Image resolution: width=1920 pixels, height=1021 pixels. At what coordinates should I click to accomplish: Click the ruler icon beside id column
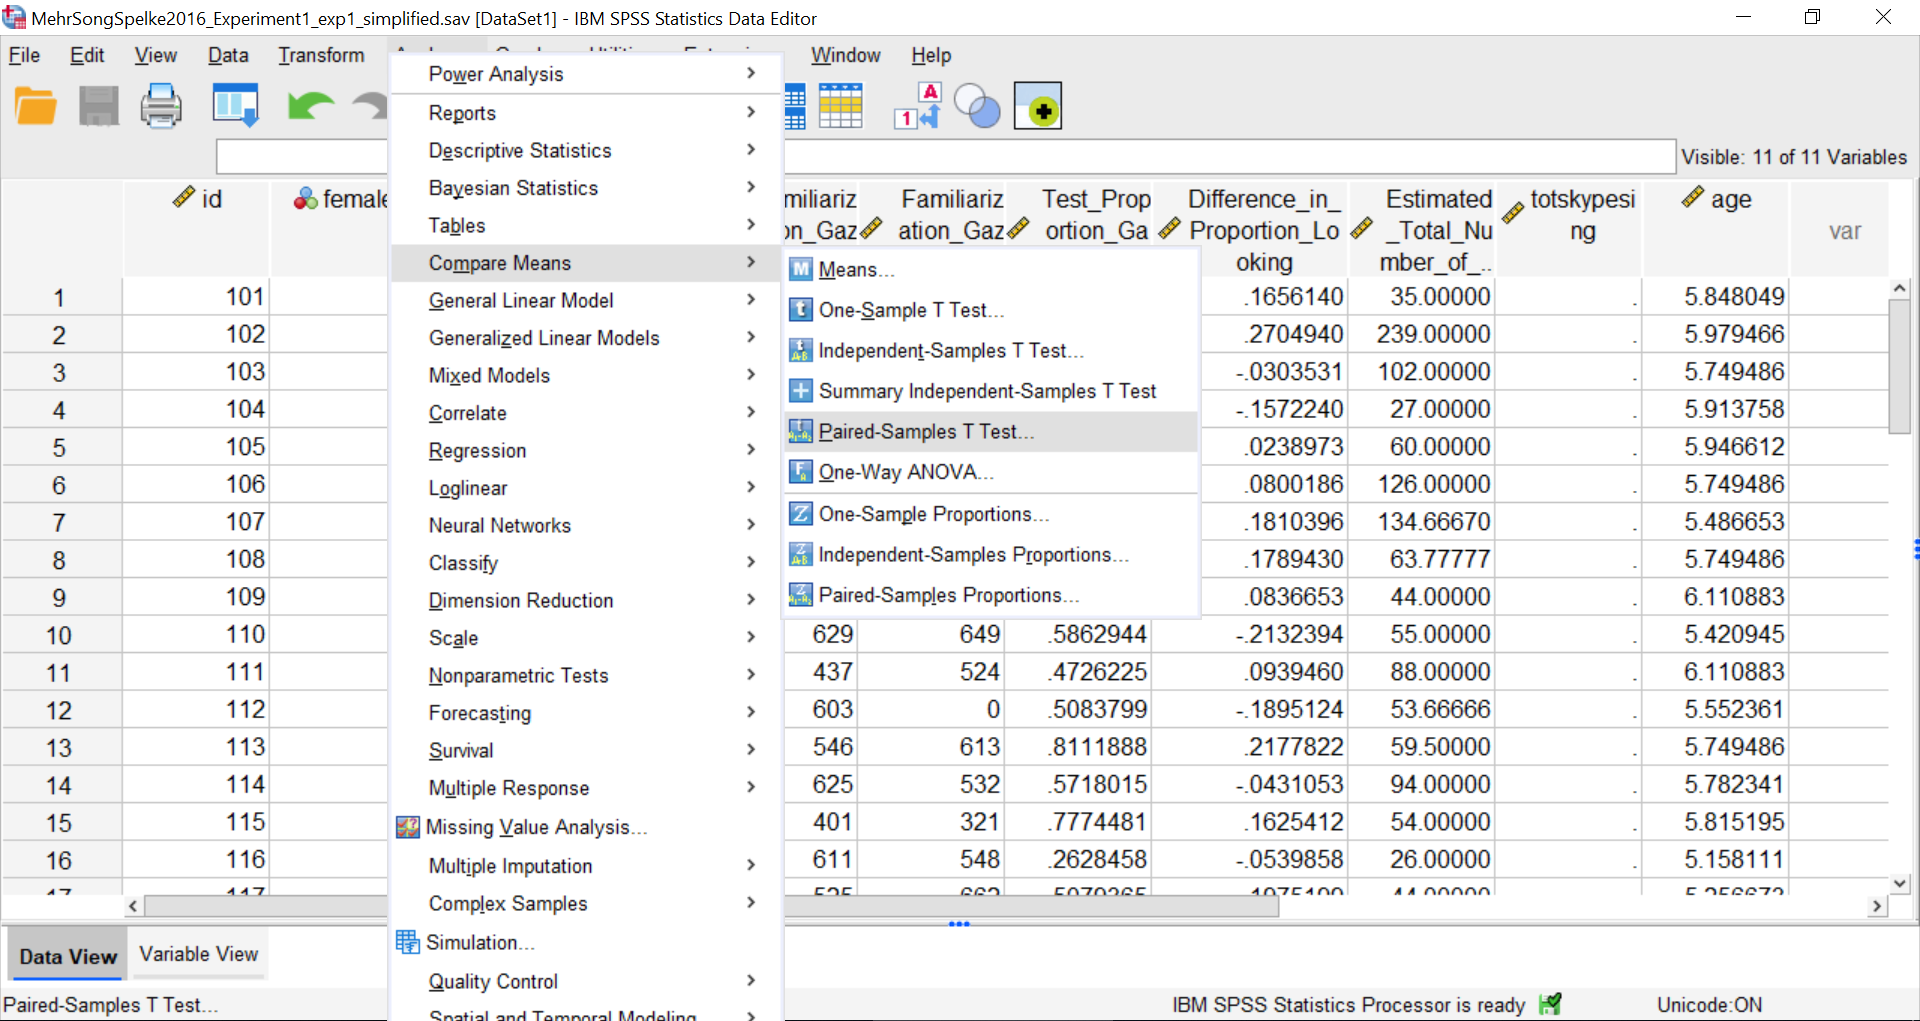(x=184, y=197)
